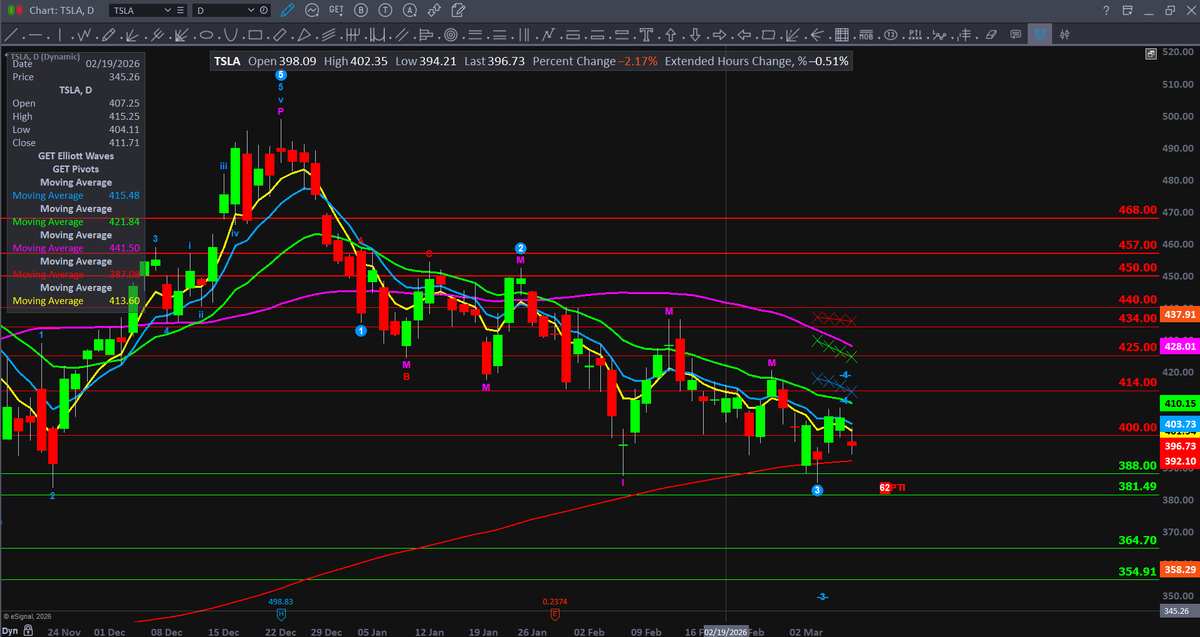Select the U-shaped arc drawing tool
The width and height of the screenshot is (1200, 637).
[x=230, y=35]
